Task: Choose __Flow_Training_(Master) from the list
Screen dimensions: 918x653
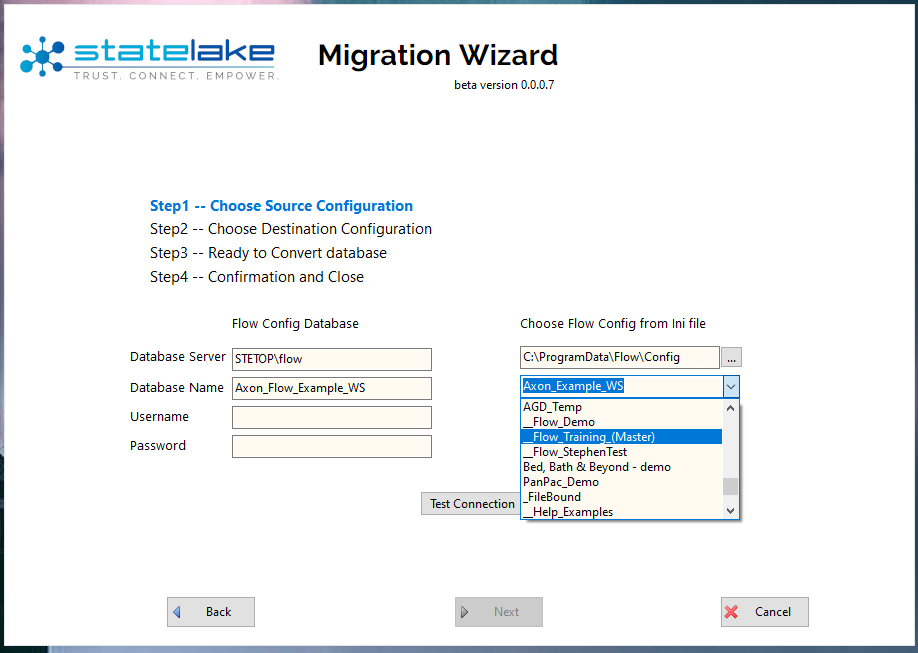Action: click(x=621, y=437)
